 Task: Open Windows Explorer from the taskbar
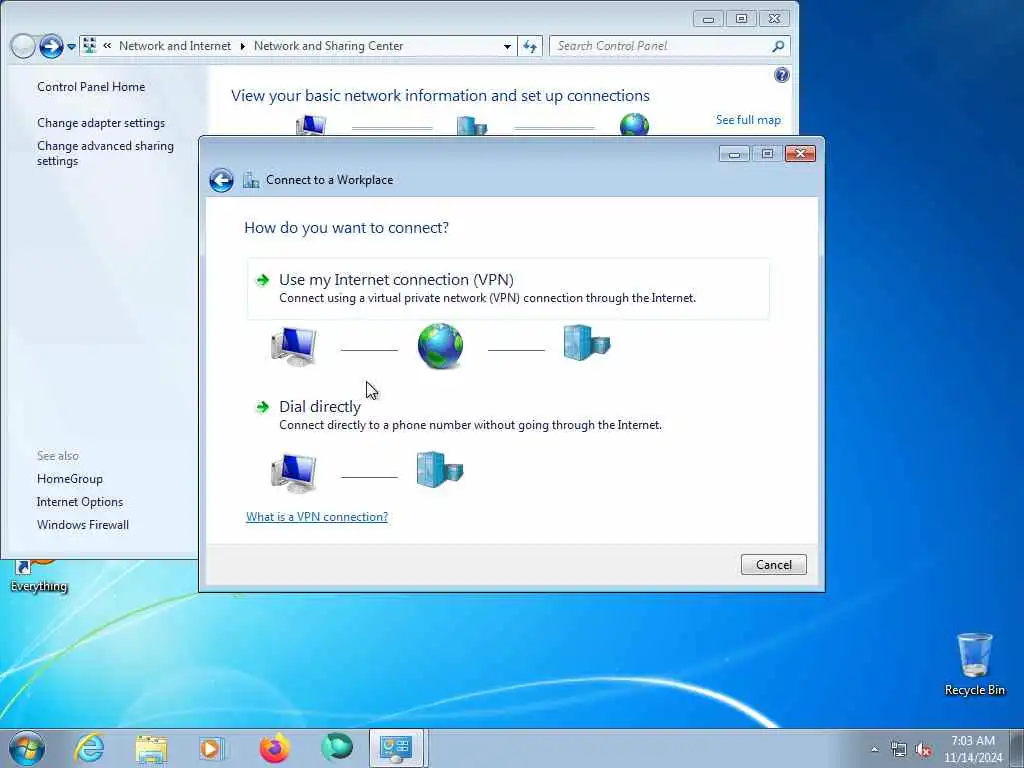tap(151, 748)
